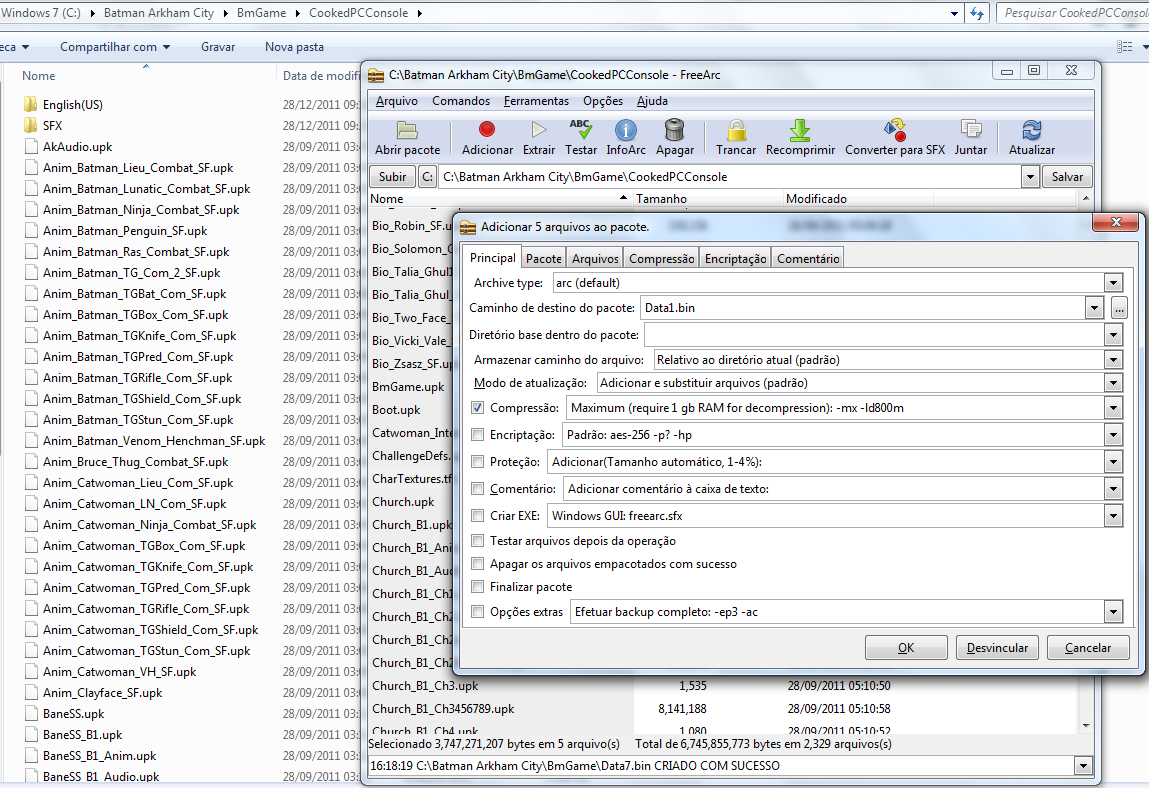This screenshot has height=788, width=1149.
Task: Open the Comentário tab
Action: tap(808, 259)
